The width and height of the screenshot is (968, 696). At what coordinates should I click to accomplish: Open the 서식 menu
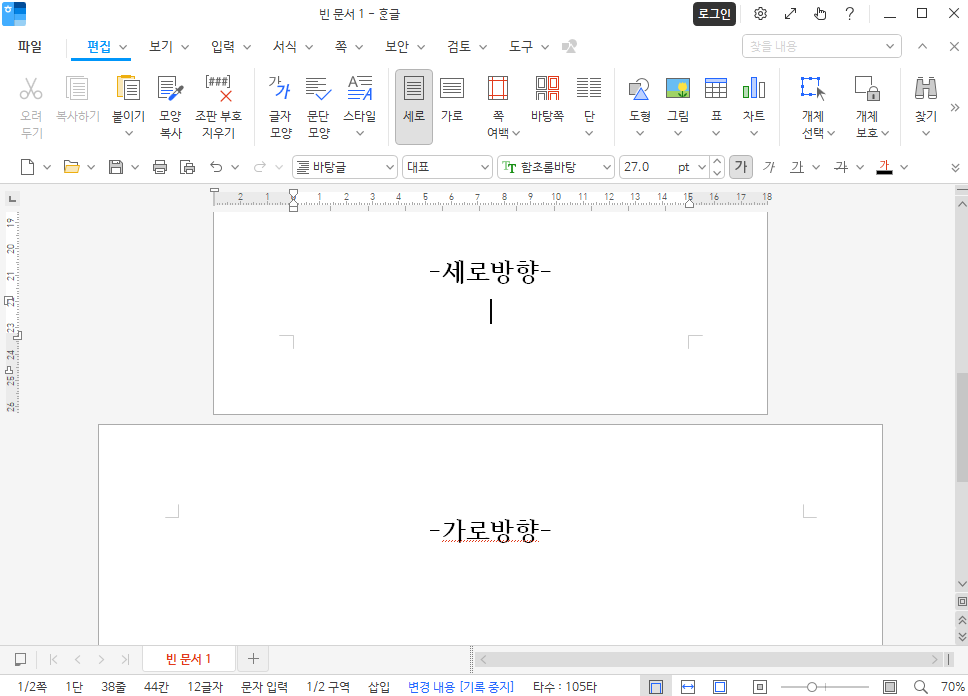[x=284, y=46]
